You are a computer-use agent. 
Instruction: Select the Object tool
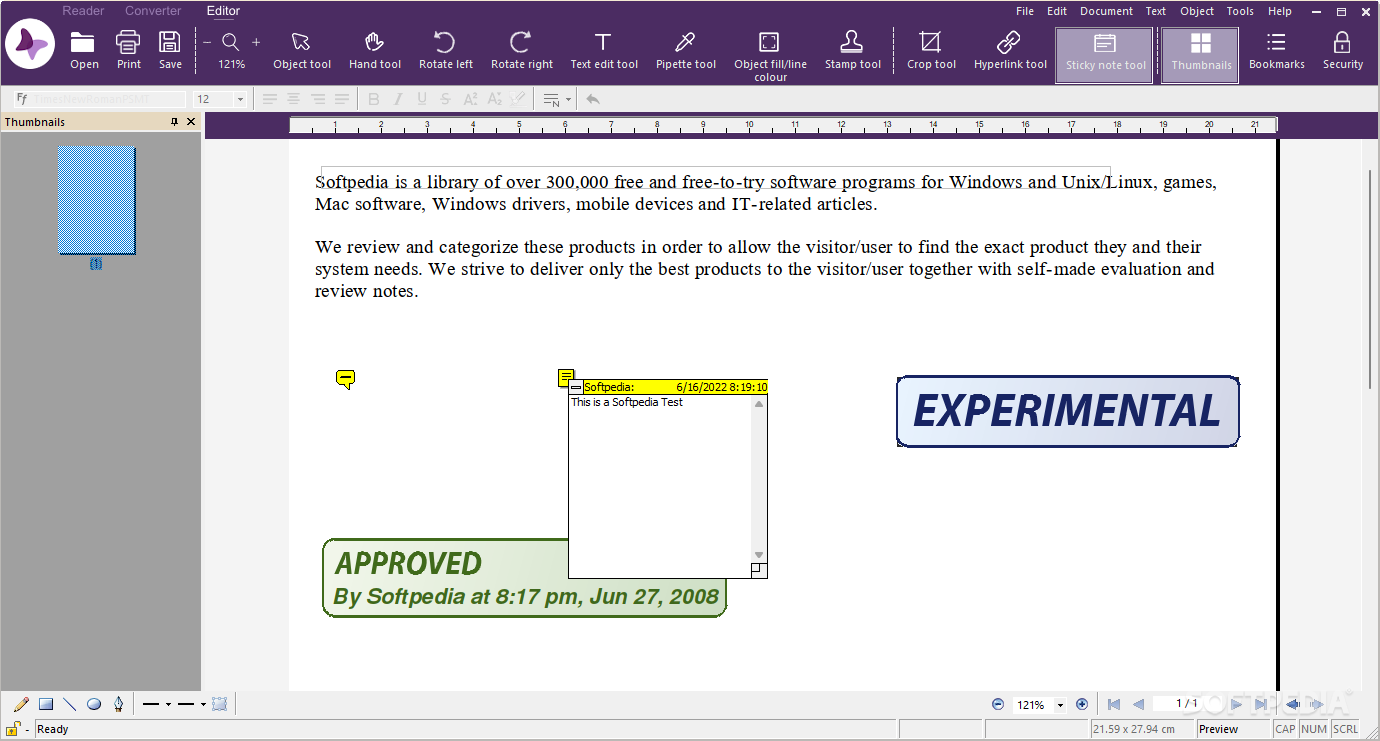click(x=302, y=50)
